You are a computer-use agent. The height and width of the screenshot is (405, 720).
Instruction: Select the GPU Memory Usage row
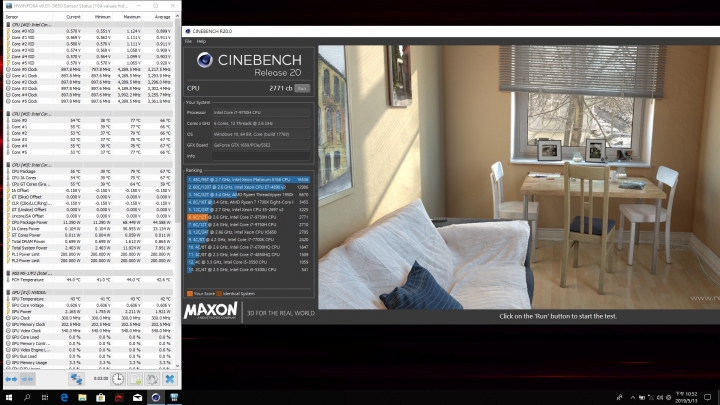click(x=89, y=363)
